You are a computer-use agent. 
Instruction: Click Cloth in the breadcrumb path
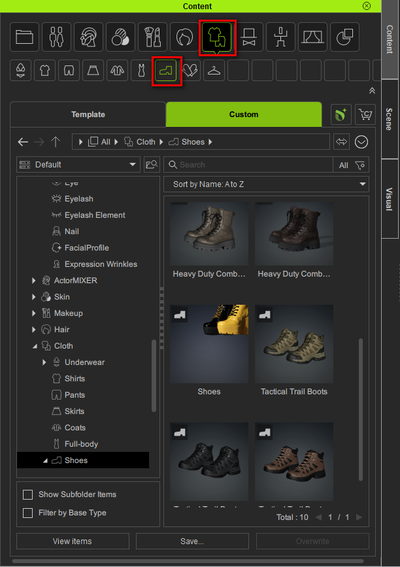146,142
